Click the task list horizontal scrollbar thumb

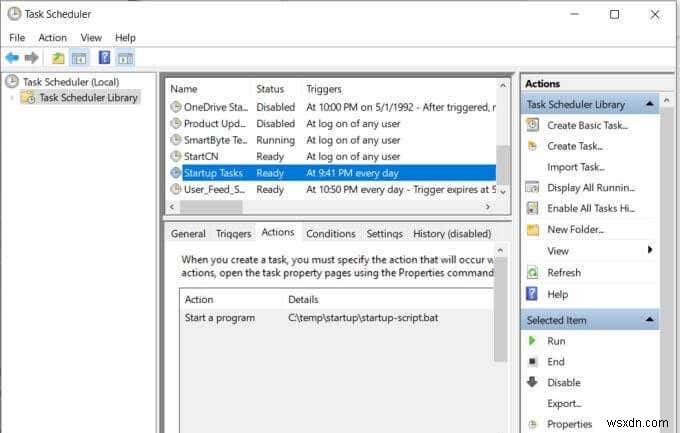tap(211, 207)
